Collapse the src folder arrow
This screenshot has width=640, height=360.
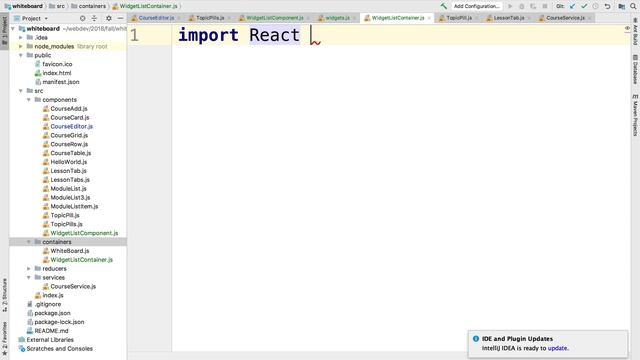[21, 91]
